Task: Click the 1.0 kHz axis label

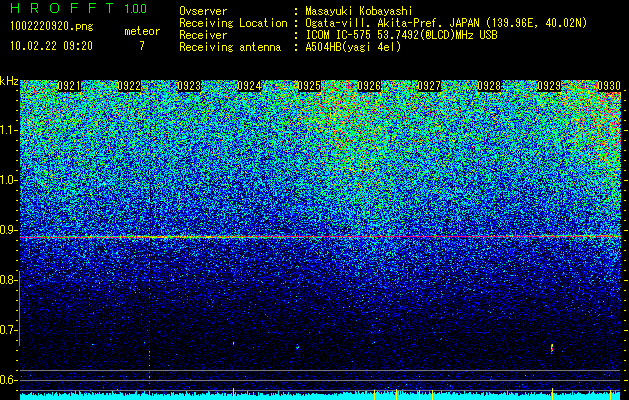Action: (x=9, y=180)
